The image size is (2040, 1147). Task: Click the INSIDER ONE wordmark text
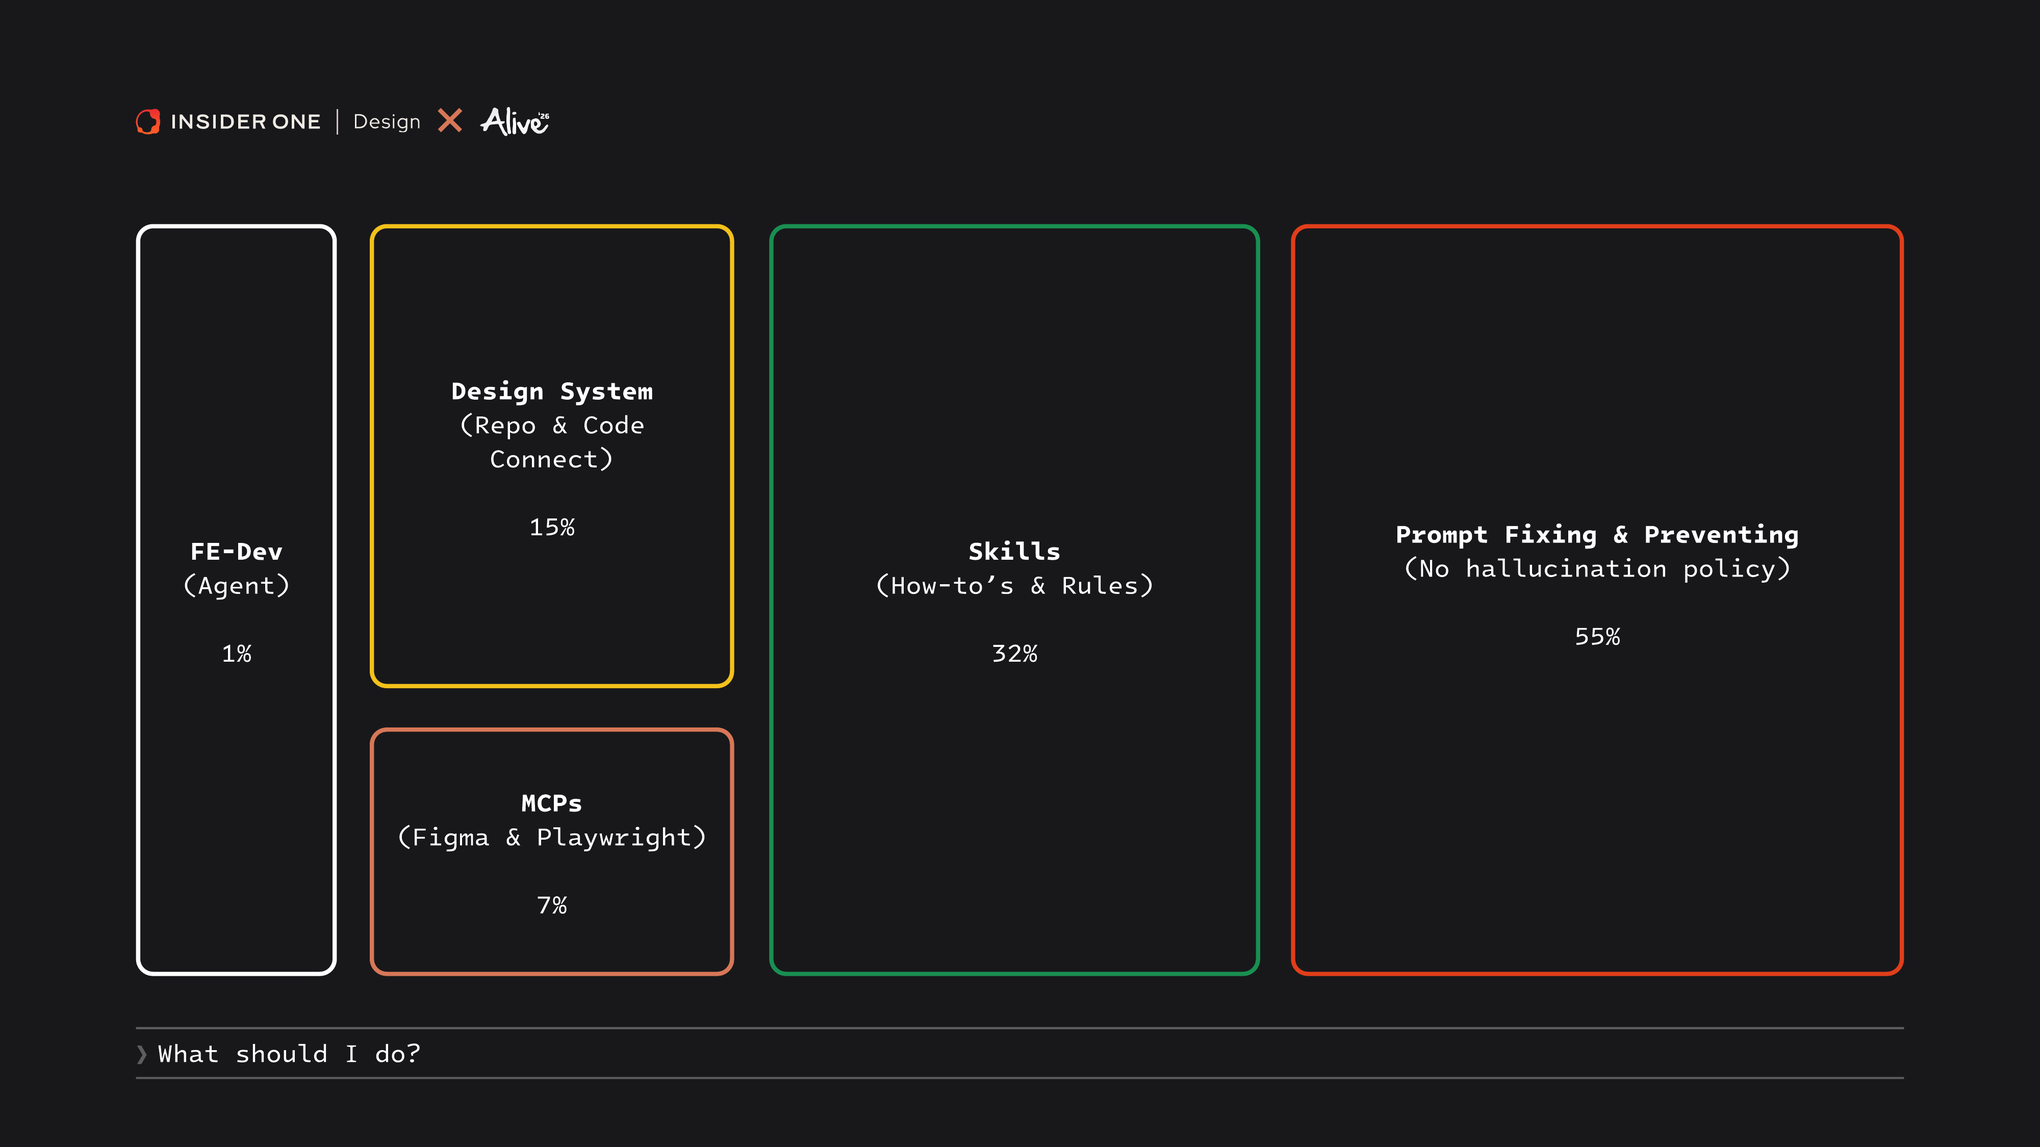click(246, 122)
